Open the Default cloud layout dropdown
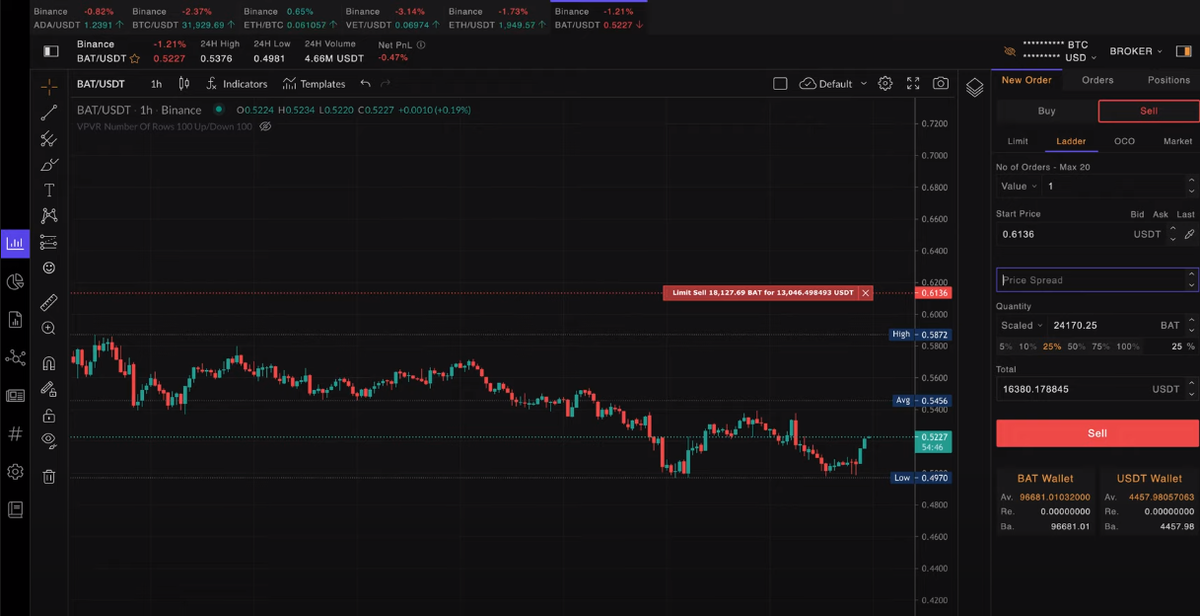 point(832,83)
